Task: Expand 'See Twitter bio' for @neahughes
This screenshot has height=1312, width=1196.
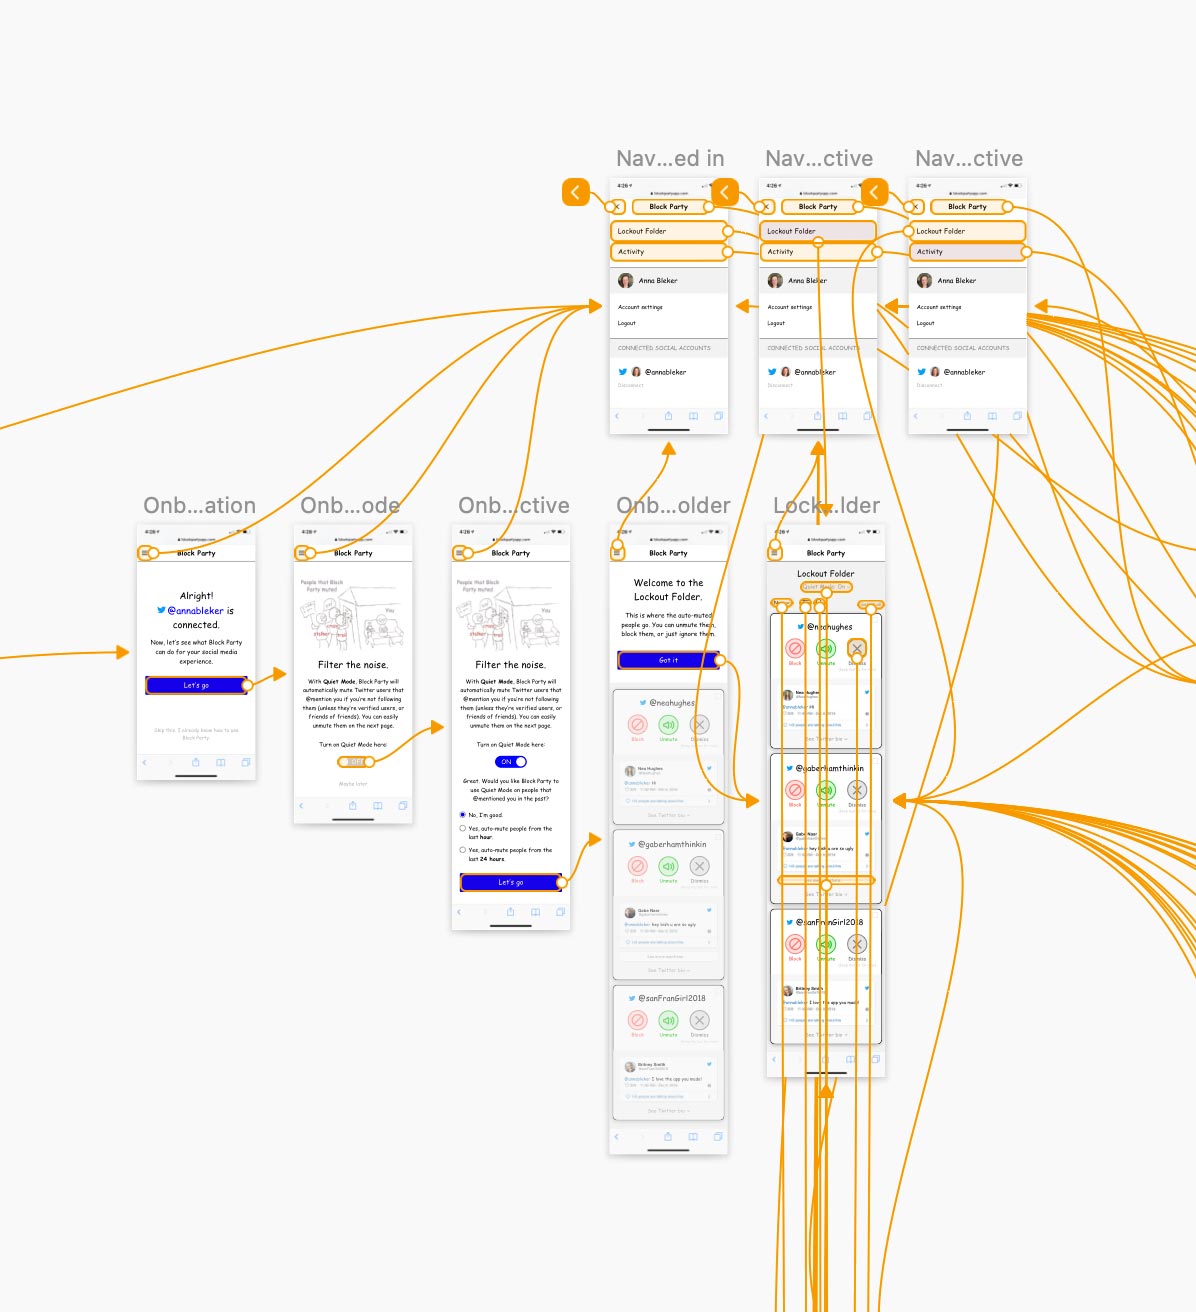Action: click(824, 740)
